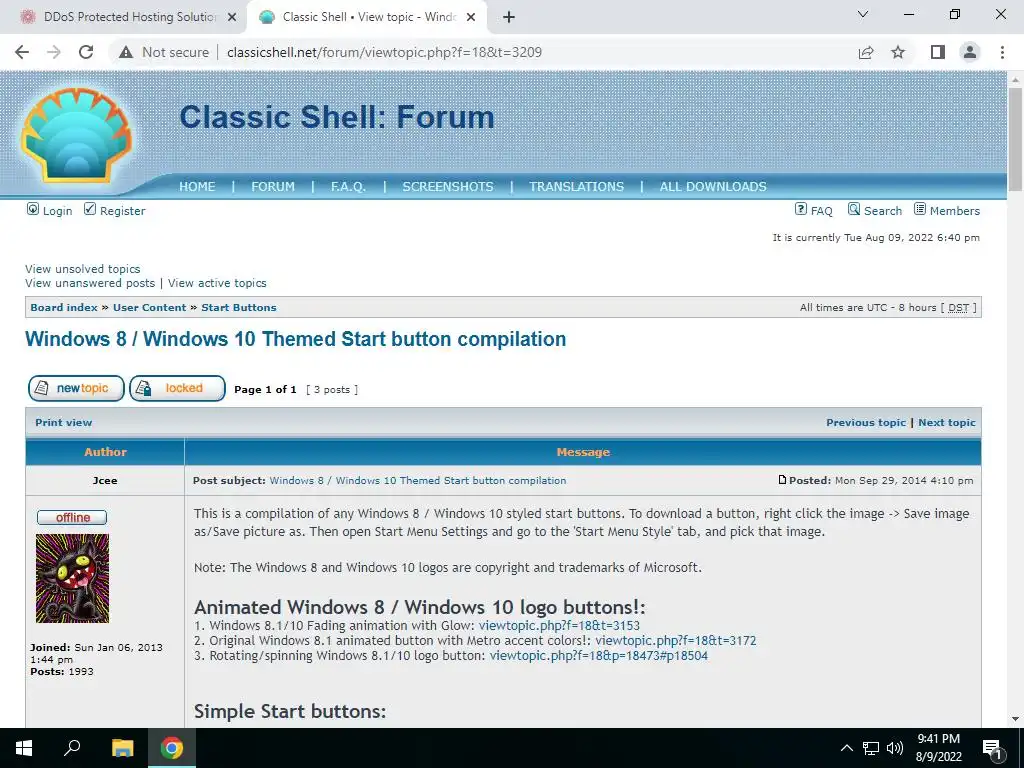
Task: Open the HOME navigation item
Action: [x=197, y=187]
